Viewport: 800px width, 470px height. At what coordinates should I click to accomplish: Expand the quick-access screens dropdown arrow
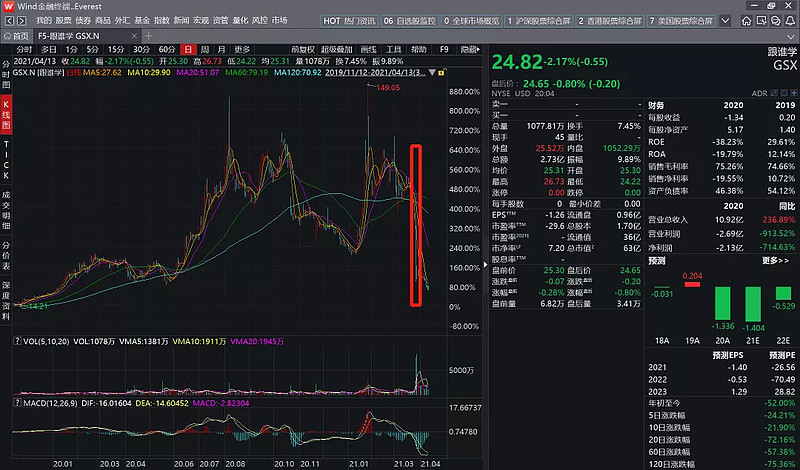click(x=725, y=21)
